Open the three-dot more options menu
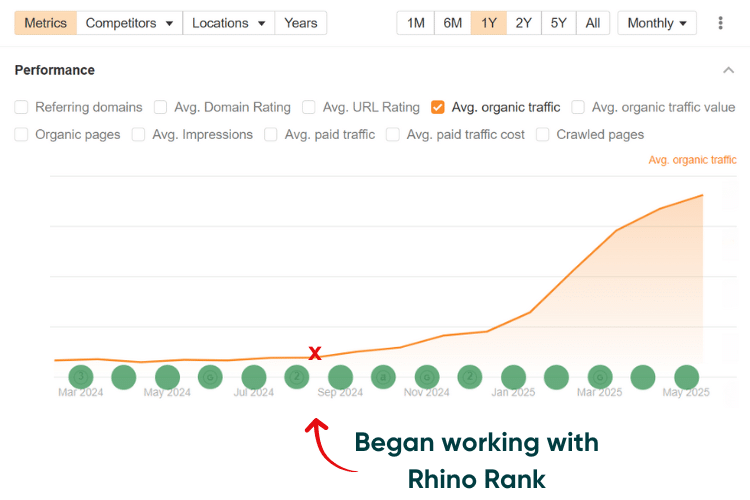The width and height of the screenshot is (750, 500). coord(720,23)
